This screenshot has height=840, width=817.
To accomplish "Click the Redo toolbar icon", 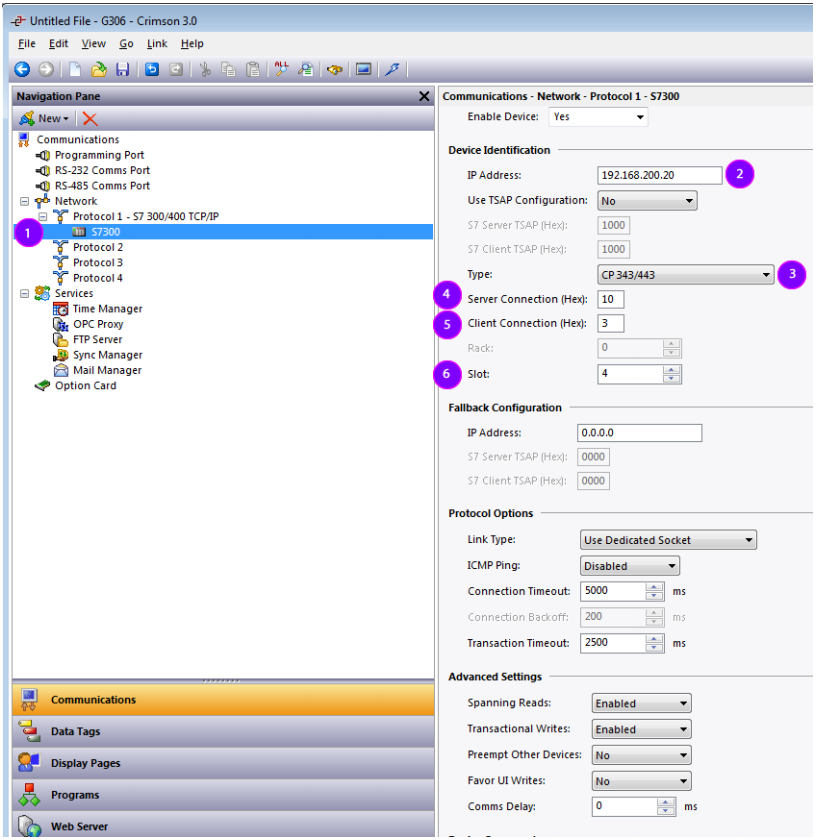I will (176, 69).
